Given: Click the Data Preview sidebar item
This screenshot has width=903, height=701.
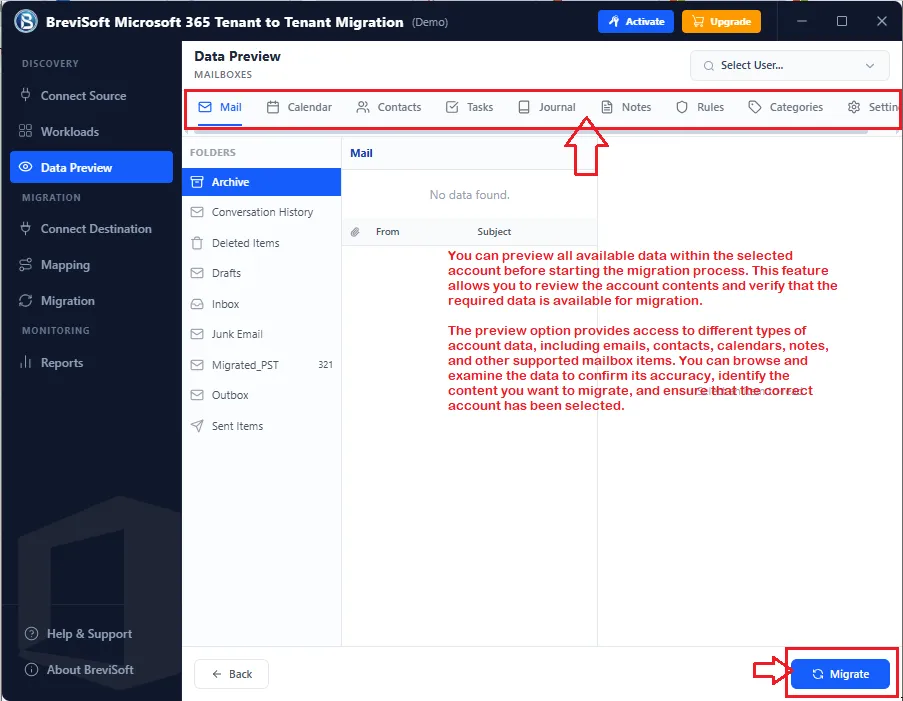Looking at the screenshot, I should 91,167.
